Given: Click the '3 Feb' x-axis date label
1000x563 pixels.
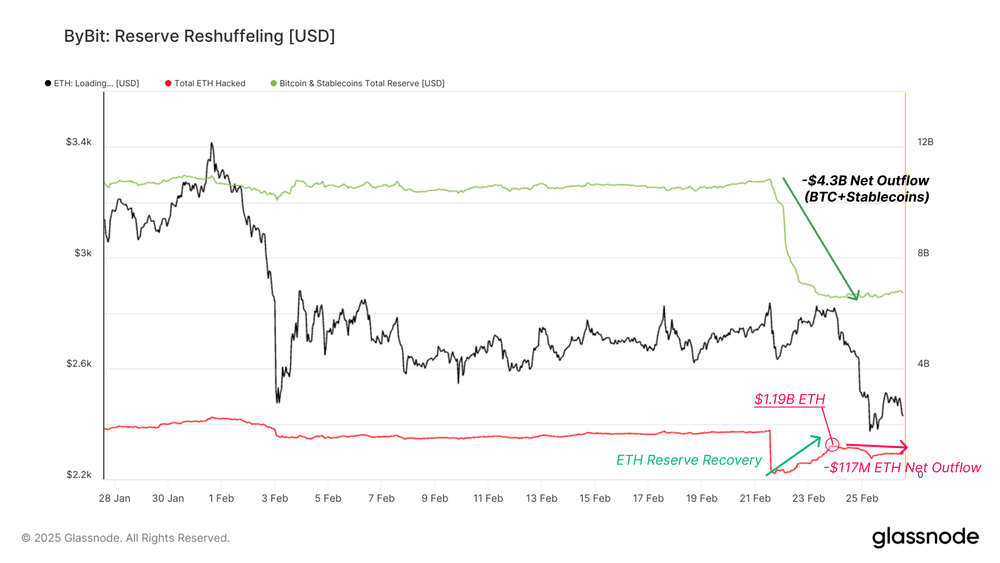Looking at the screenshot, I should (275, 498).
